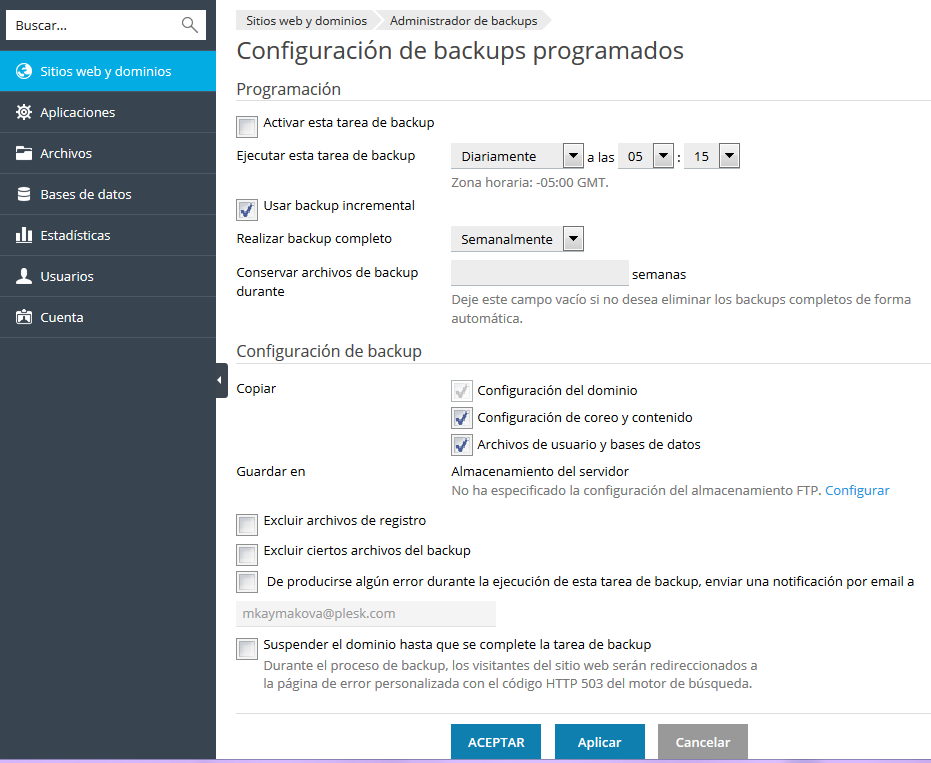The width and height of the screenshot is (931, 763).
Task: Click the folder icon next to Archivos
Action: (24, 154)
